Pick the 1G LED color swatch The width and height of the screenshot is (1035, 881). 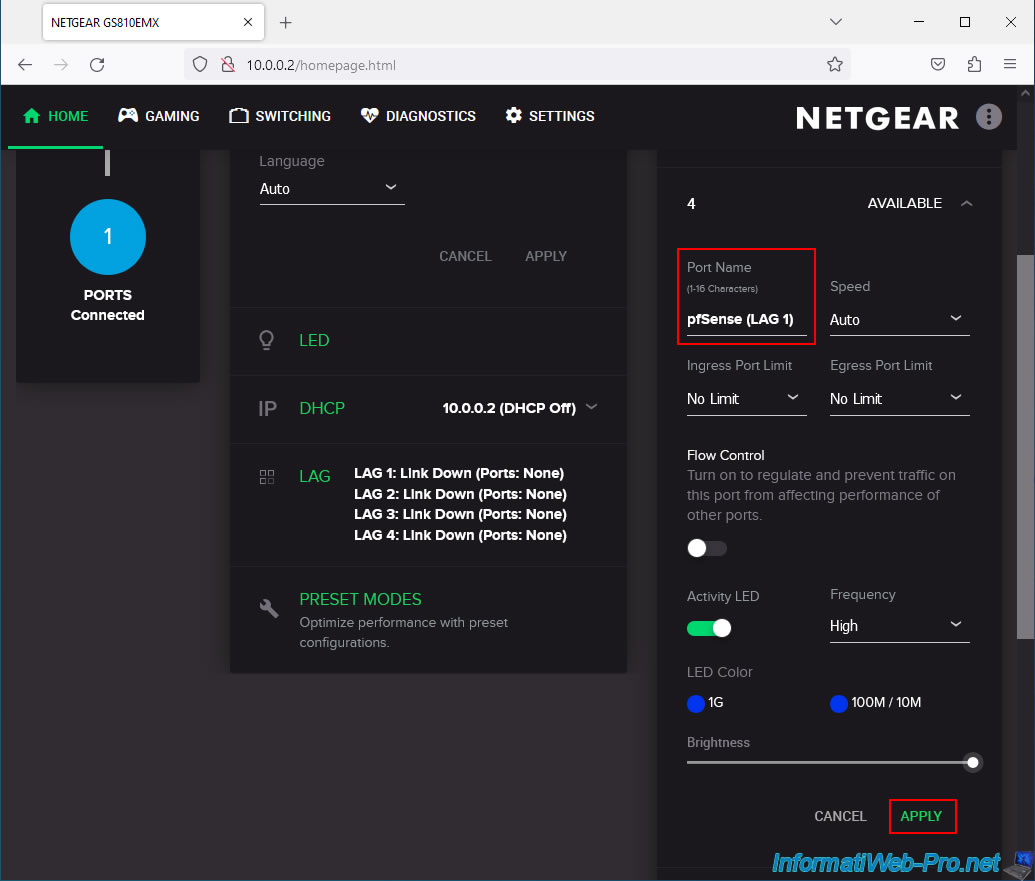(696, 703)
